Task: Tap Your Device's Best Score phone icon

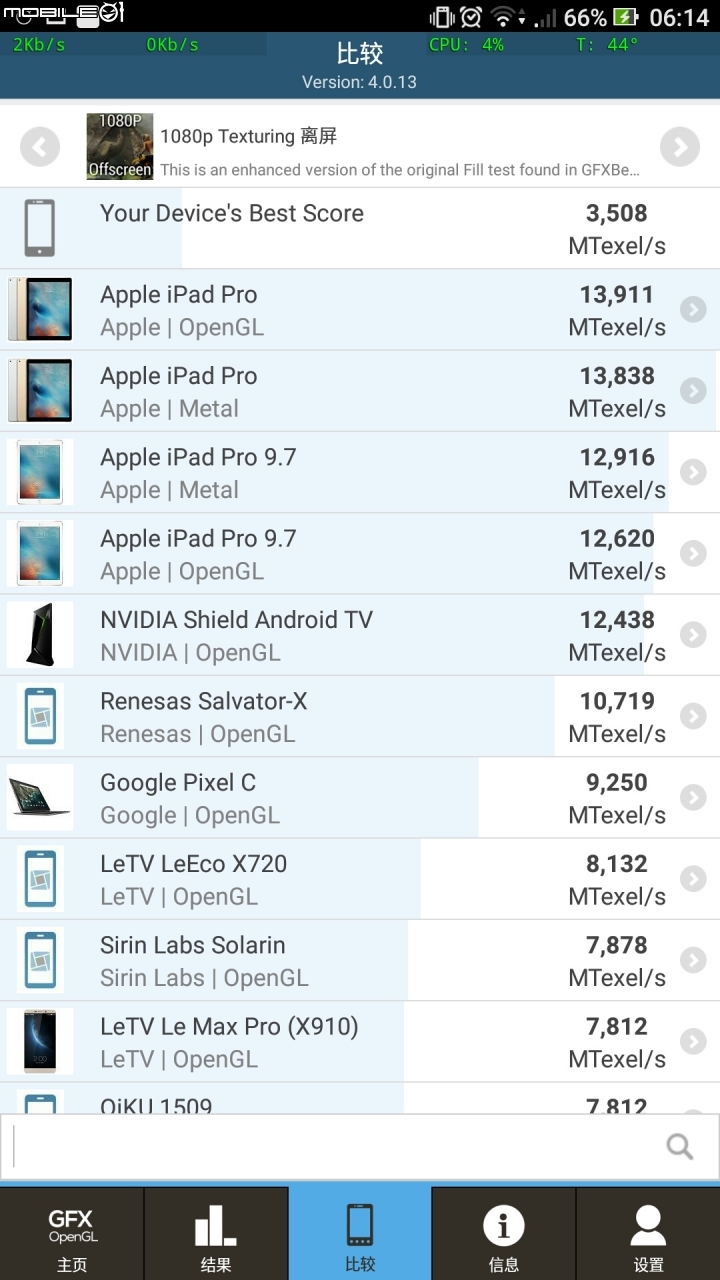Action: tap(40, 228)
